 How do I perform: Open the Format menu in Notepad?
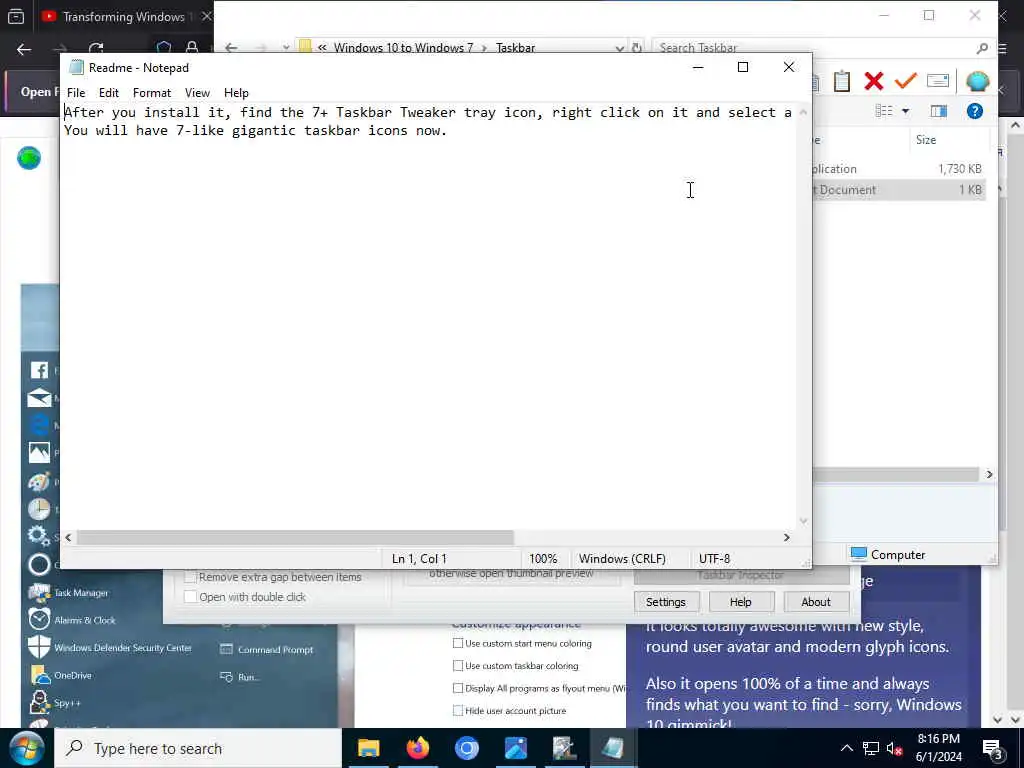152,93
